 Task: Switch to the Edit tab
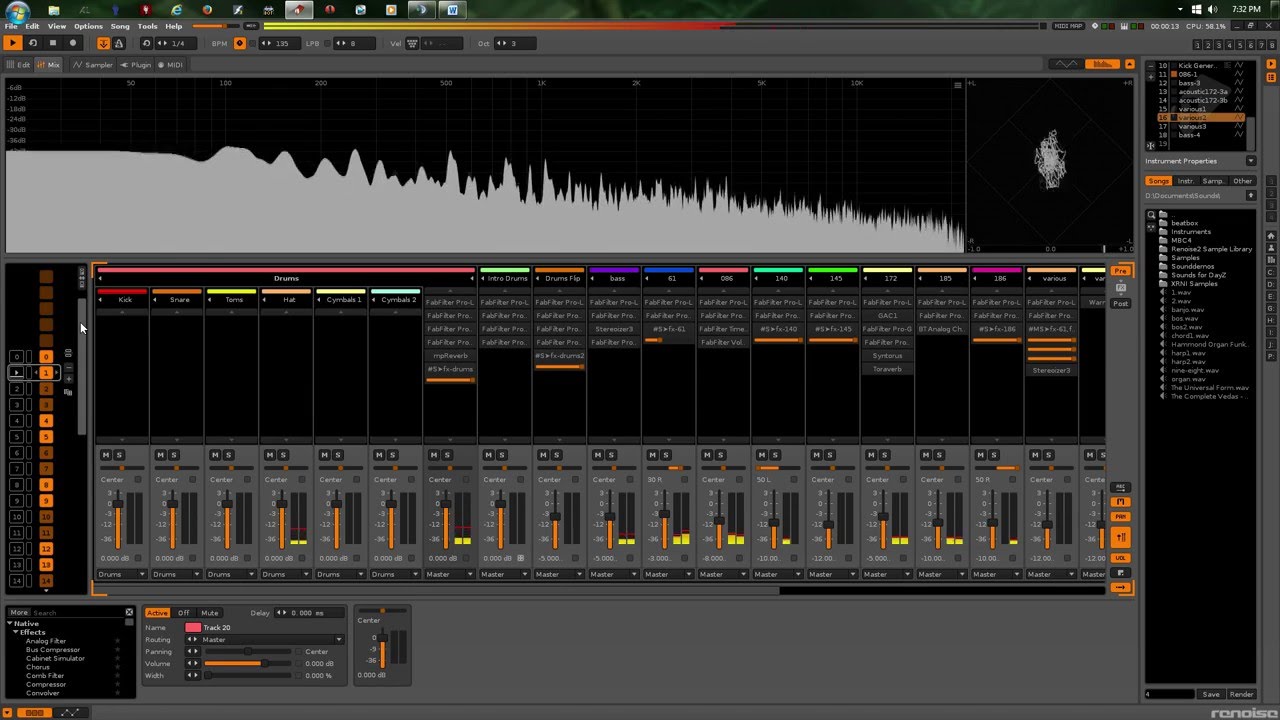(20, 65)
